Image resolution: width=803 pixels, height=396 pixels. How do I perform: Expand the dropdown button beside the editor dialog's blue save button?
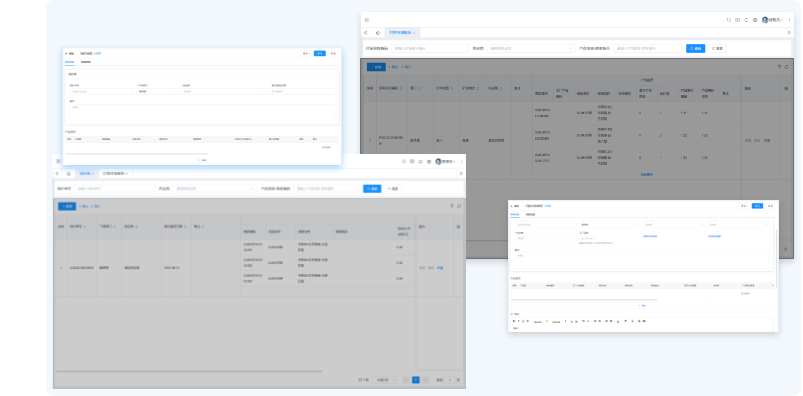click(744, 206)
